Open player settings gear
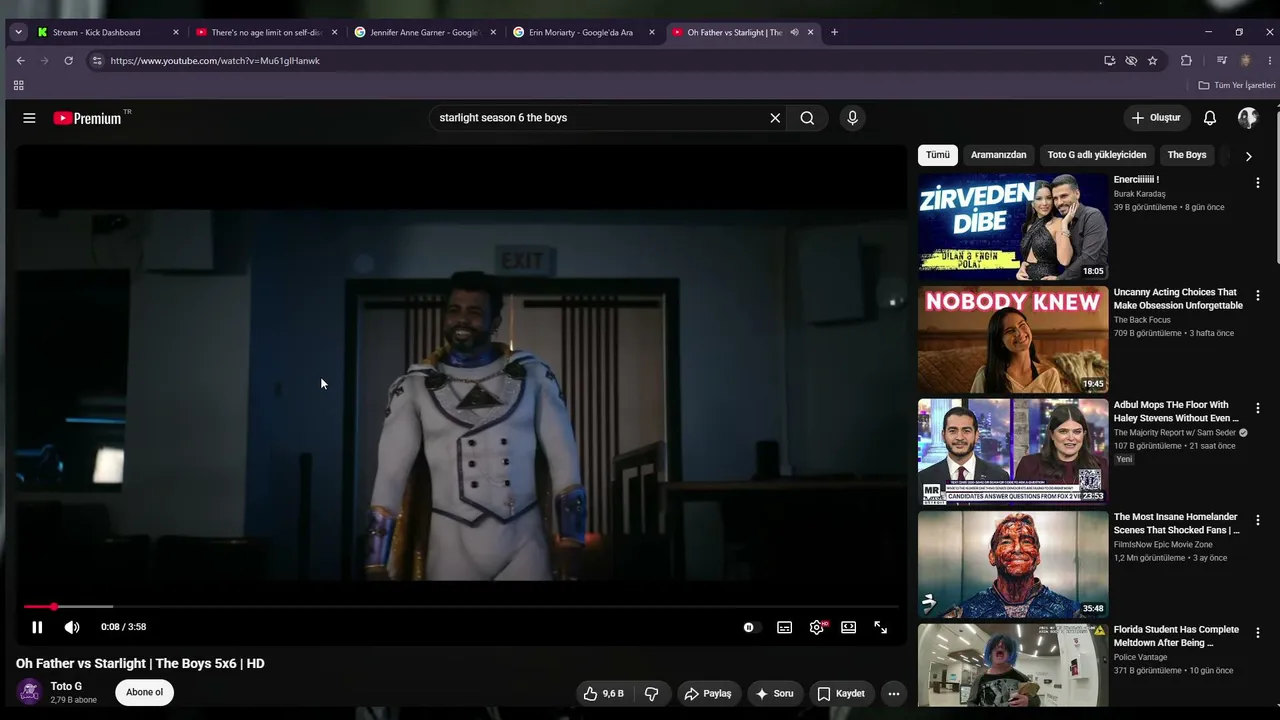The image size is (1280, 720). coord(817,627)
